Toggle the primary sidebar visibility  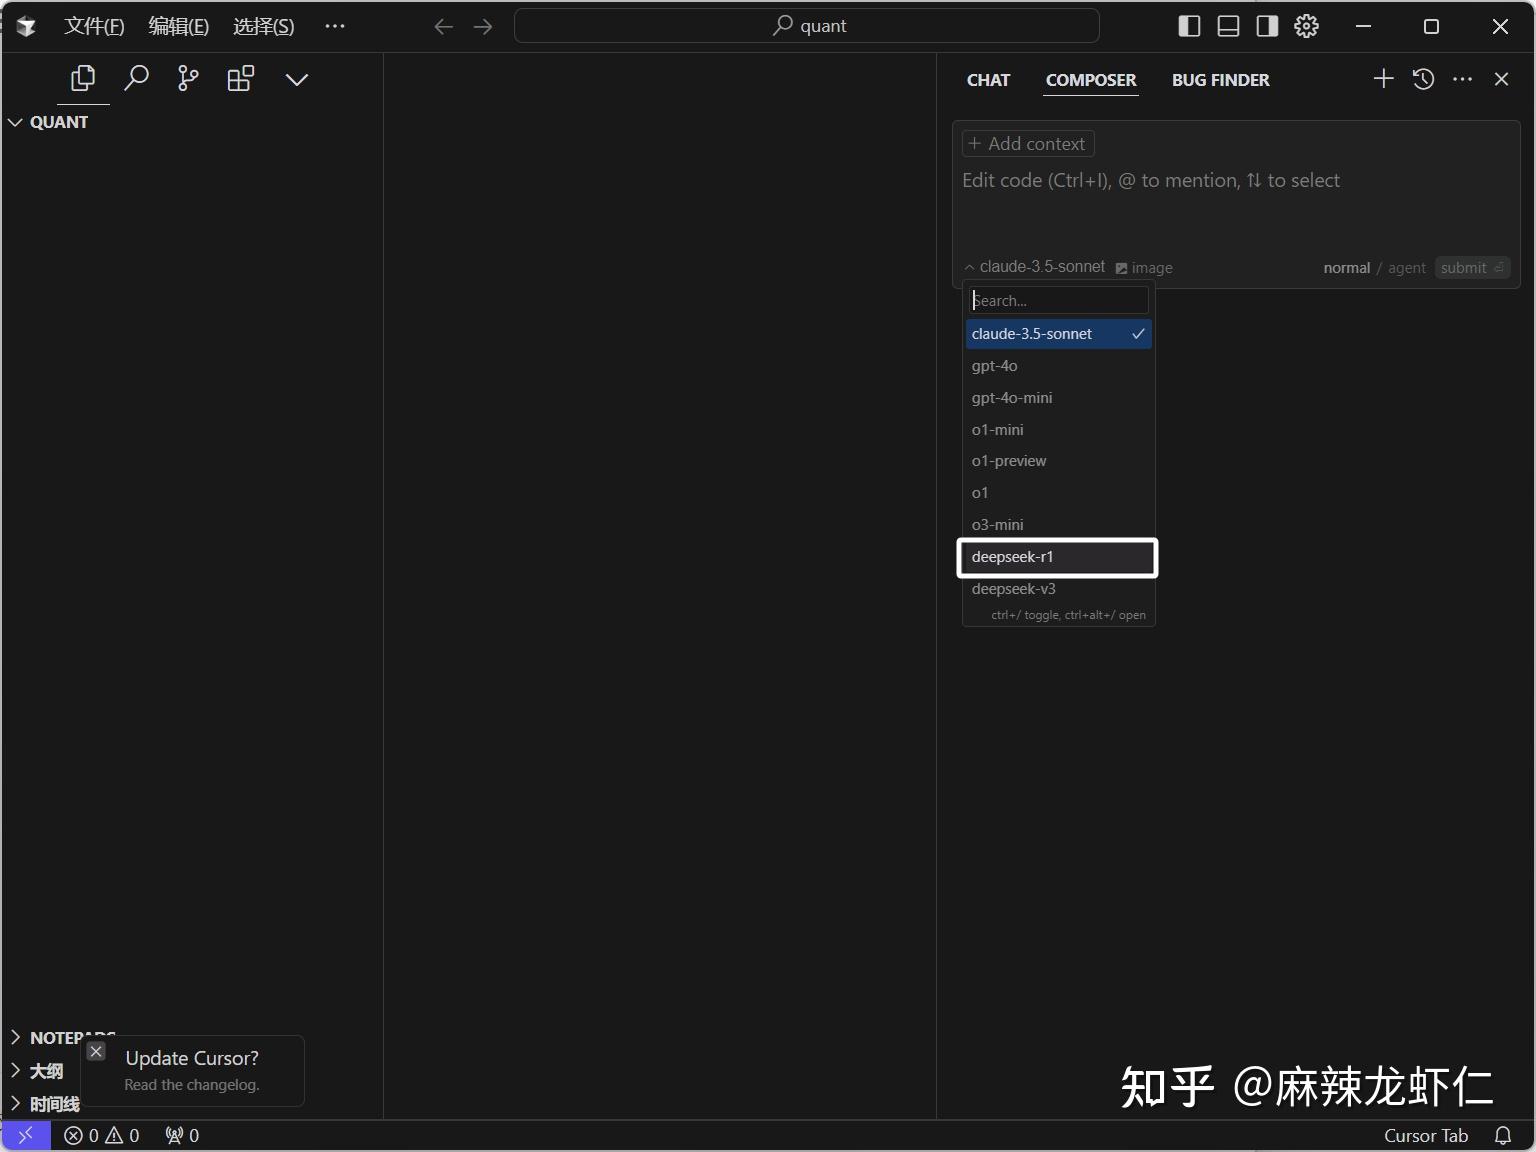point(1189,26)
